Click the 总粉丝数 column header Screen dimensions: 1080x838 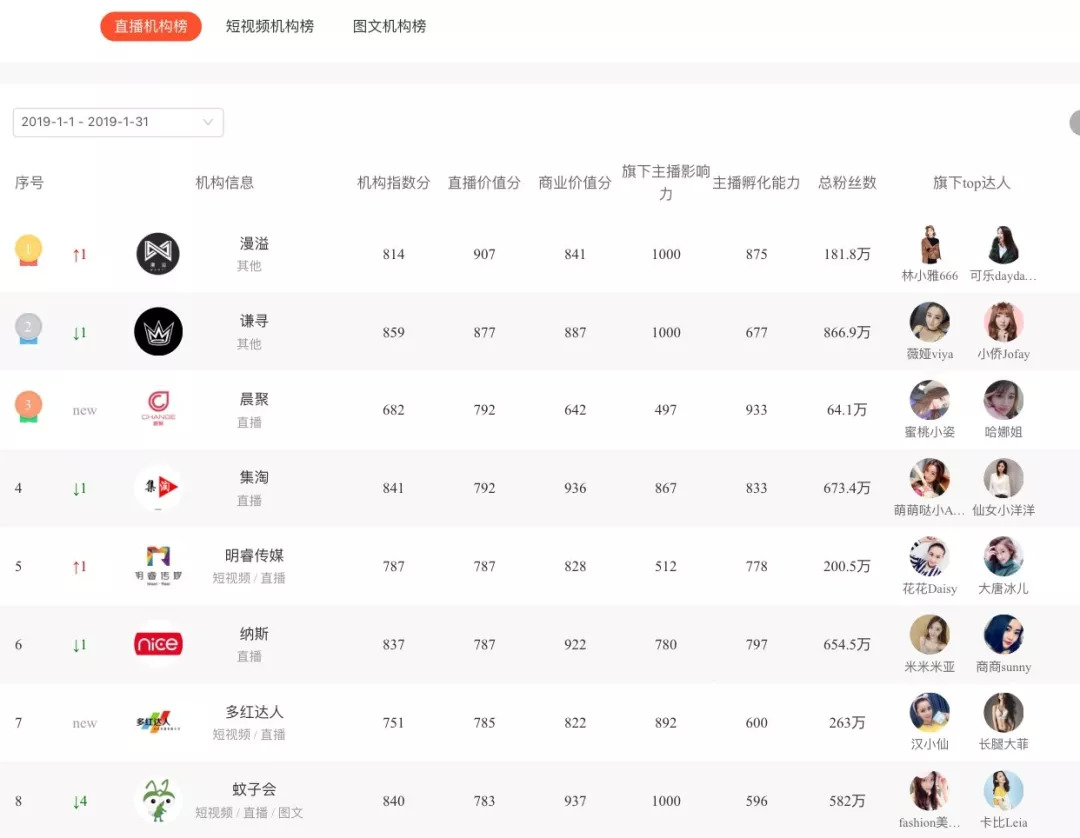tap(847, 183)
